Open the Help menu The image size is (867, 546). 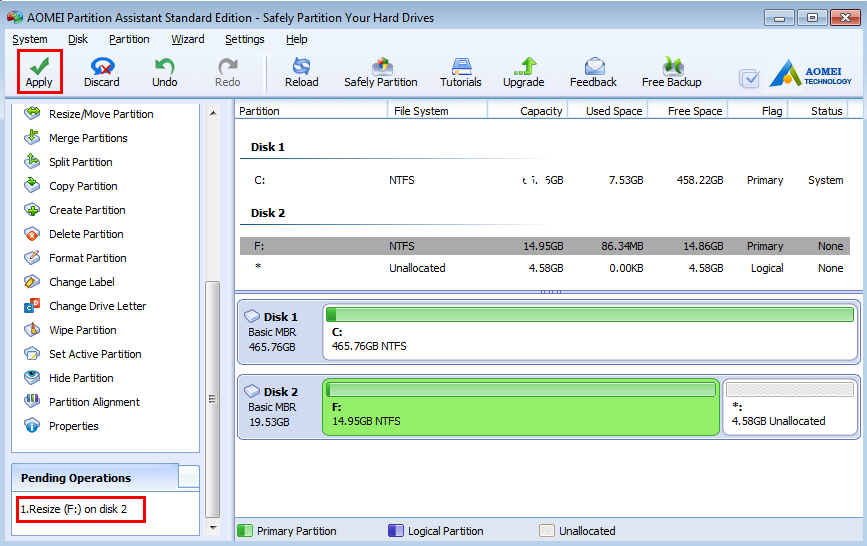[296, 39]
